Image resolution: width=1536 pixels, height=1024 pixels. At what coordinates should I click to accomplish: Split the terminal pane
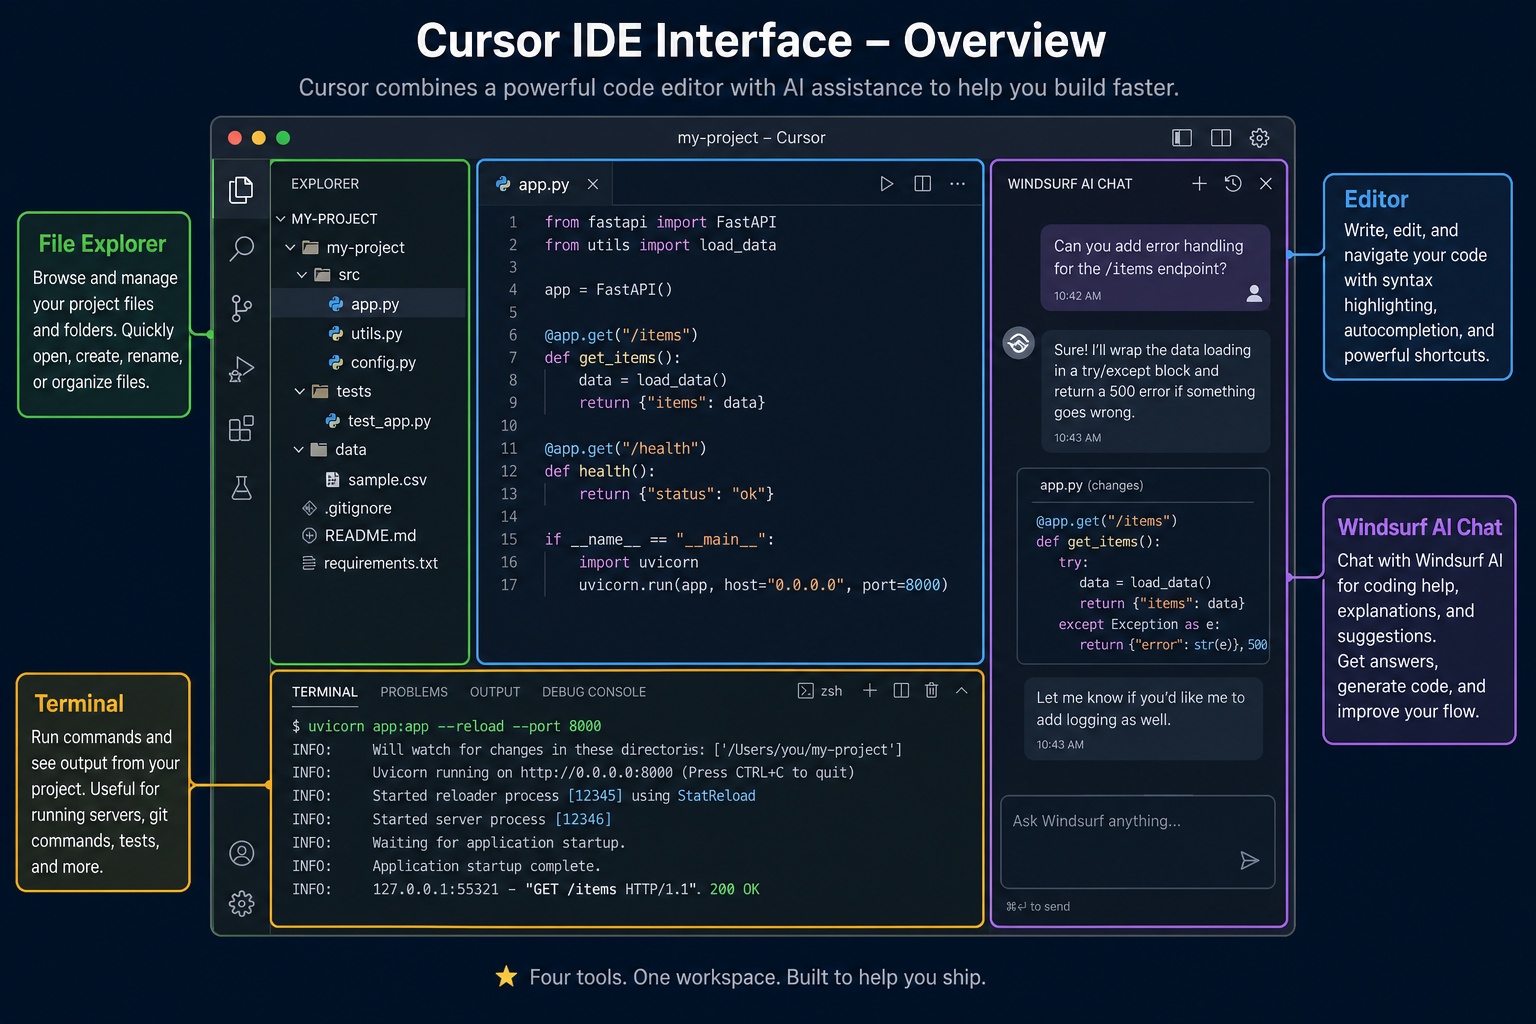(x=901, y=690)
